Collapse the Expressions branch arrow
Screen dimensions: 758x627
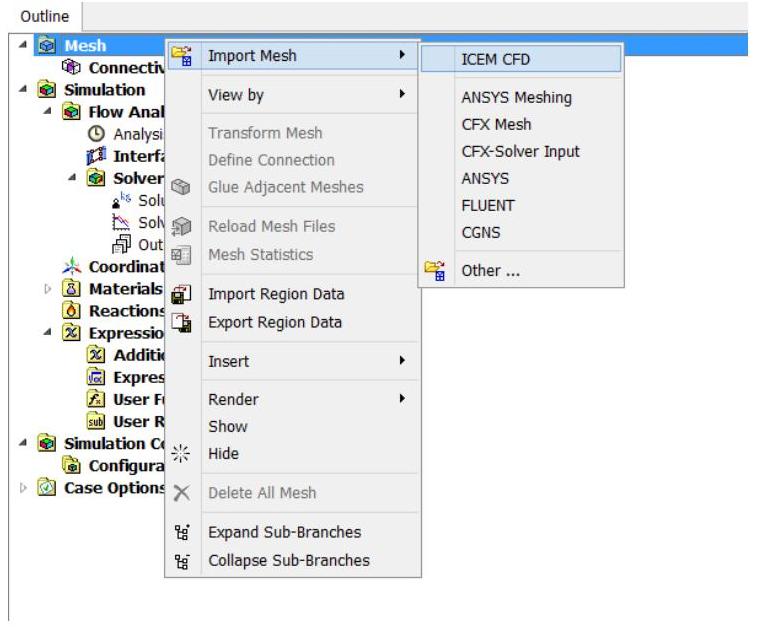[x=47, y=332]
